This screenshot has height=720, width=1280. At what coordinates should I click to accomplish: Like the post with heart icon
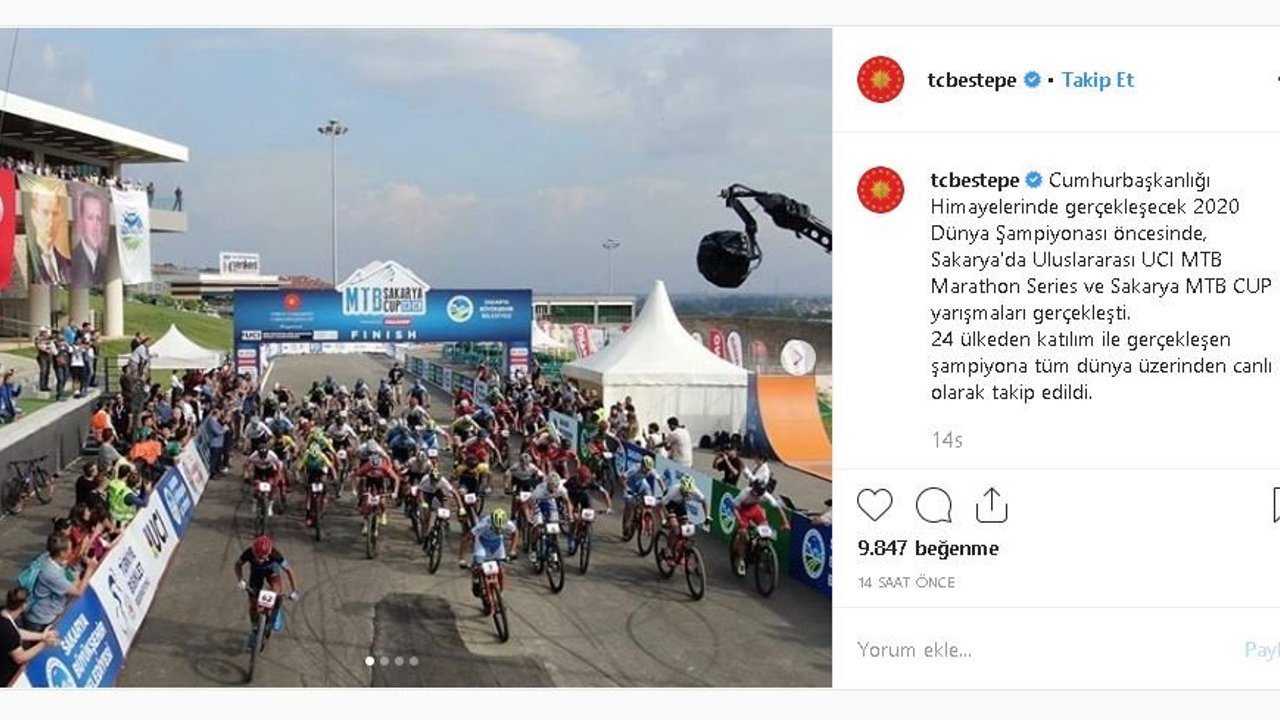pos(874,505)
